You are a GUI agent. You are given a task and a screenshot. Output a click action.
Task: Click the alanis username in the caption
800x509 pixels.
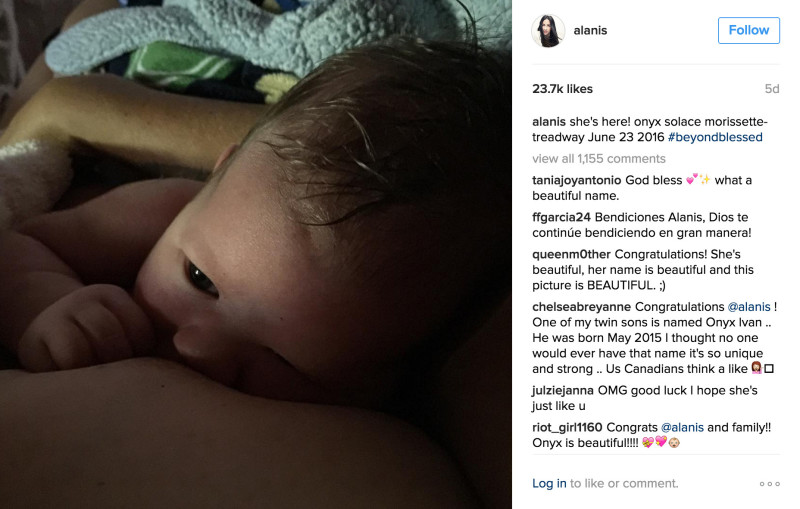click(x=549, y=121)
